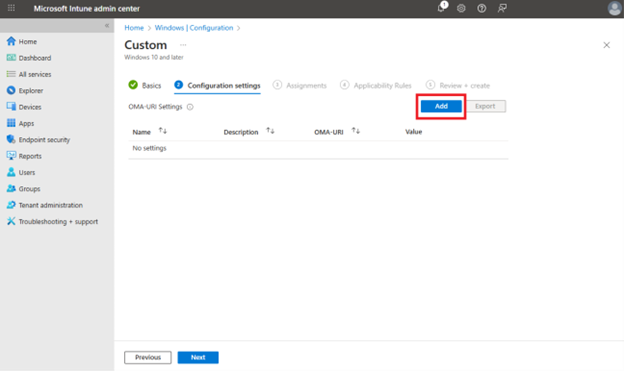Click the OMA-URI Settings info icon
The width and height of the screenshot is (624, 371).
190,107
